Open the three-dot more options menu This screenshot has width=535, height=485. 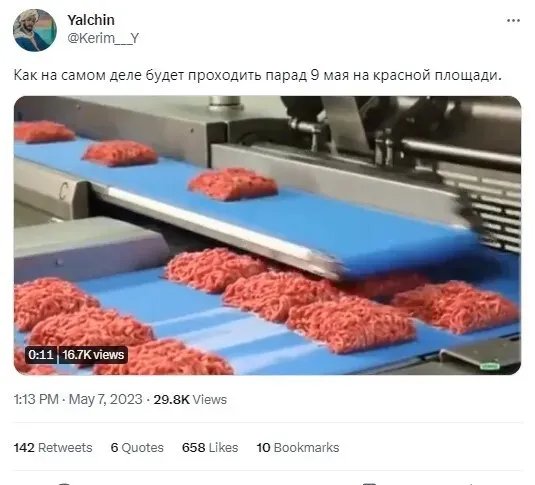513,21
